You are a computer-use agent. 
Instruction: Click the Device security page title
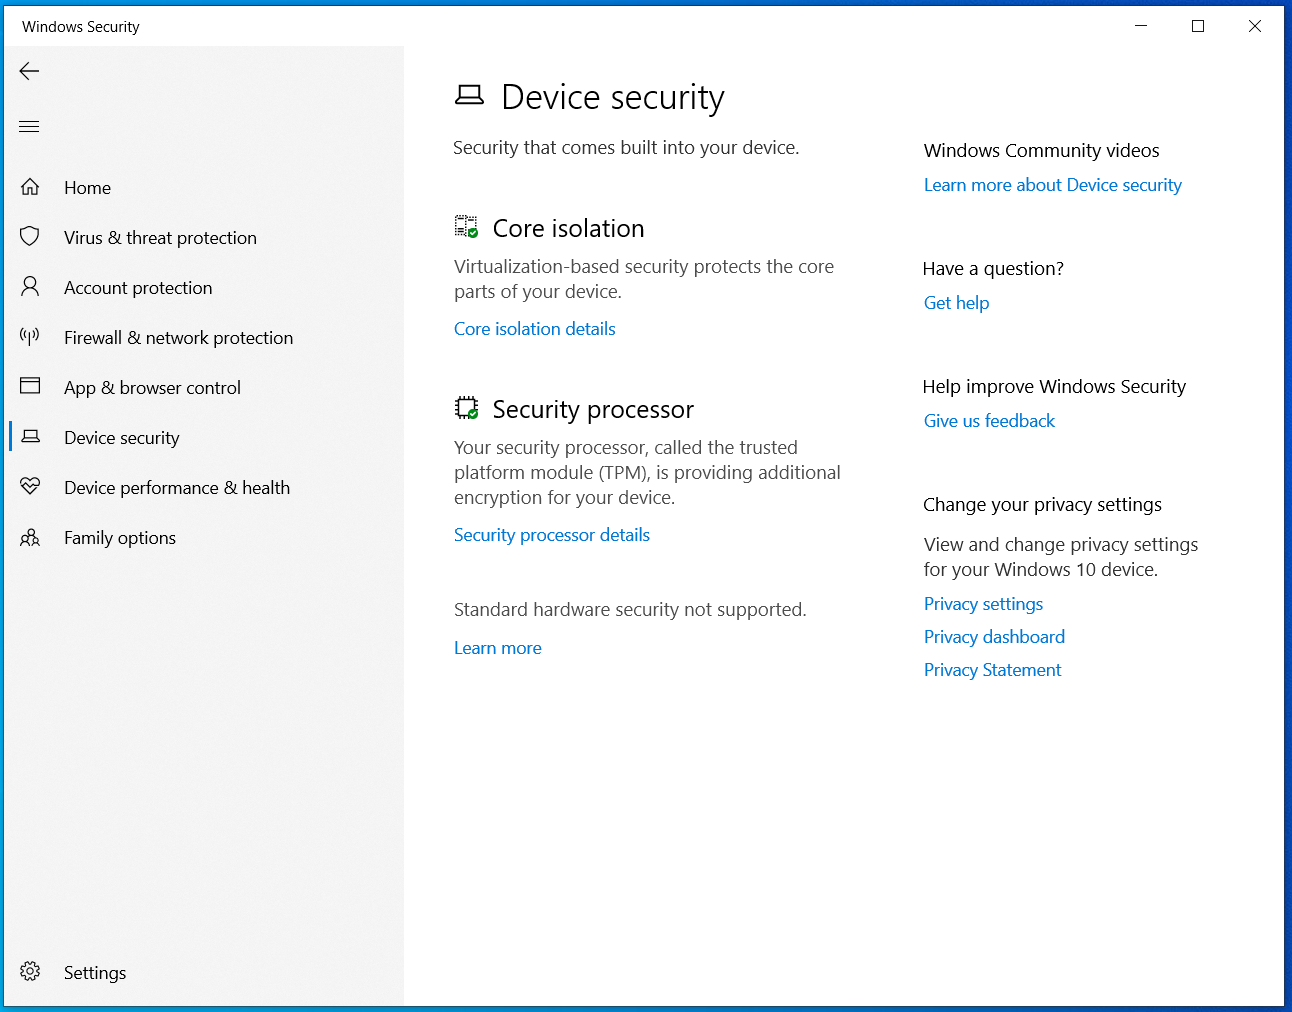[x=612, y=97]
